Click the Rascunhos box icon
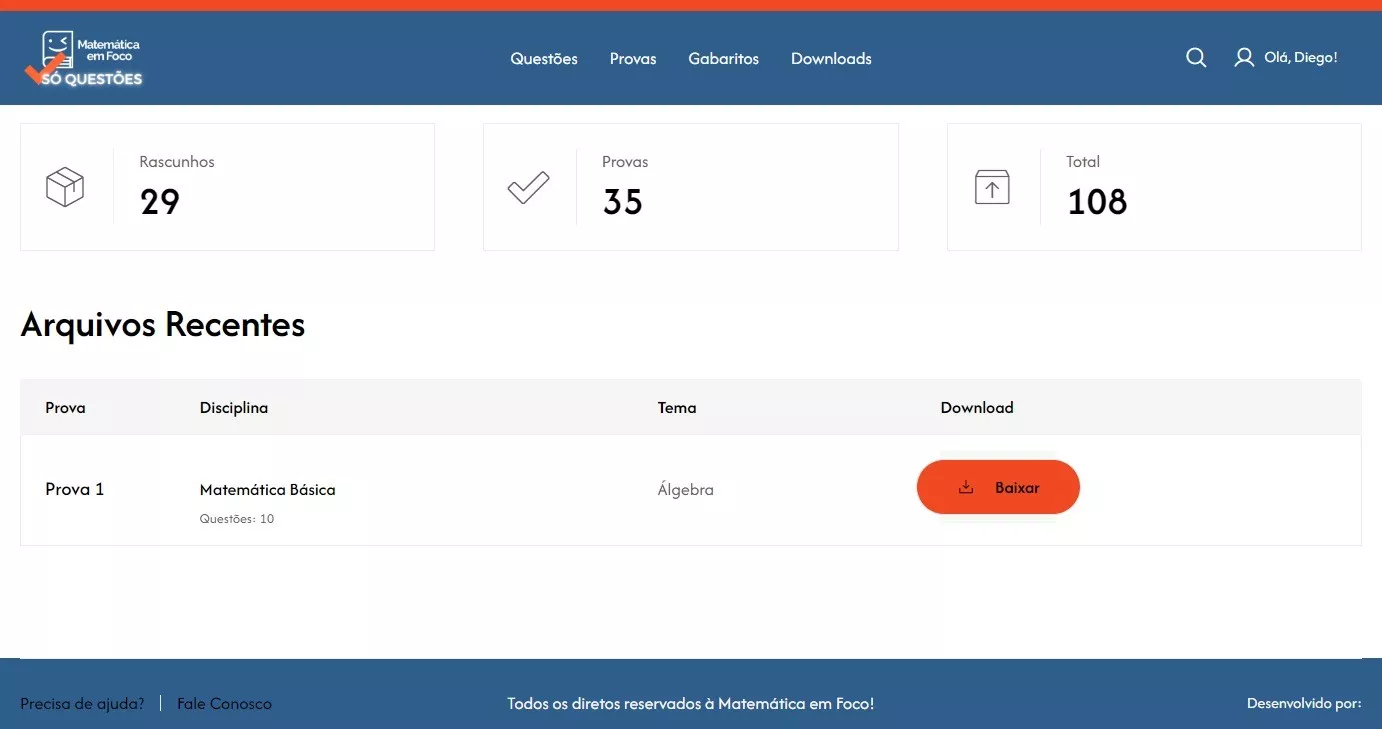Image resolution: width=1382 pixels, height=729 pixels. (65, 187)
